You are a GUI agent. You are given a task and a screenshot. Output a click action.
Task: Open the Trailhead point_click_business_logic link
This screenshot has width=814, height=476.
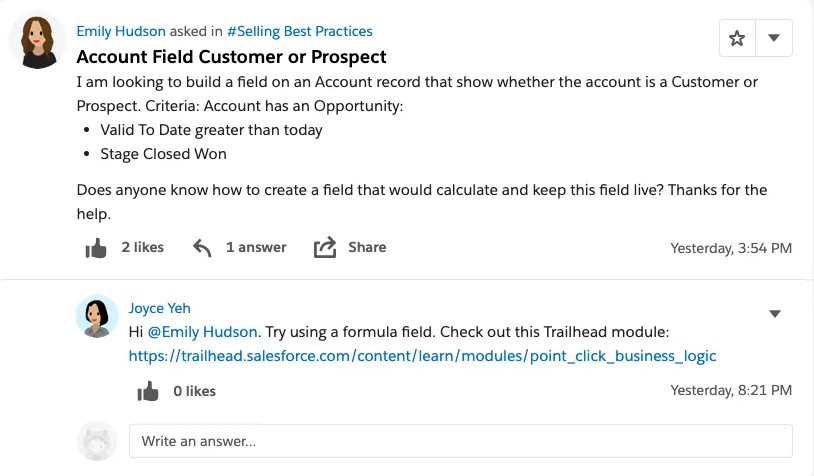pyautogui.click(x=422, y=356)
